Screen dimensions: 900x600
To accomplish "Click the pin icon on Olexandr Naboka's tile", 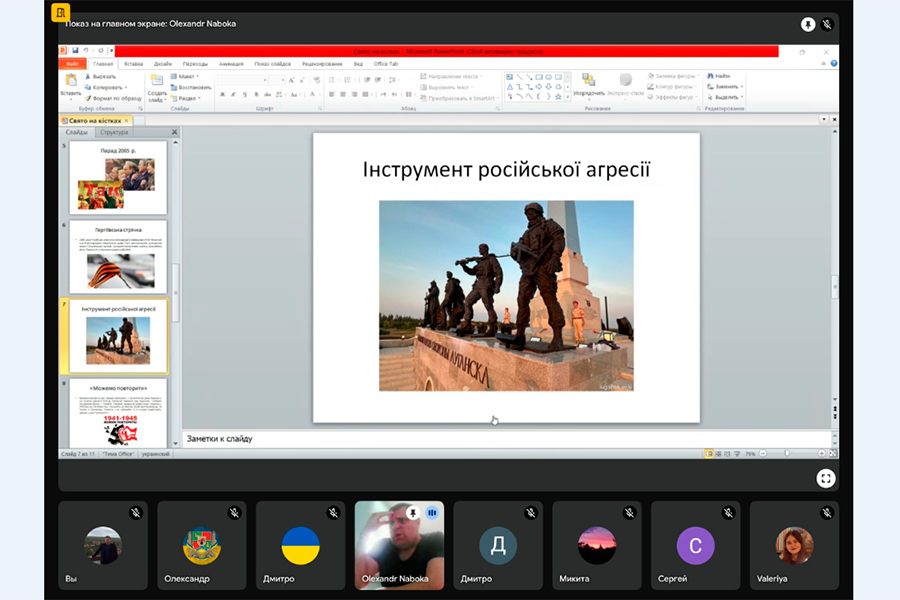I will tap(412, 512).
